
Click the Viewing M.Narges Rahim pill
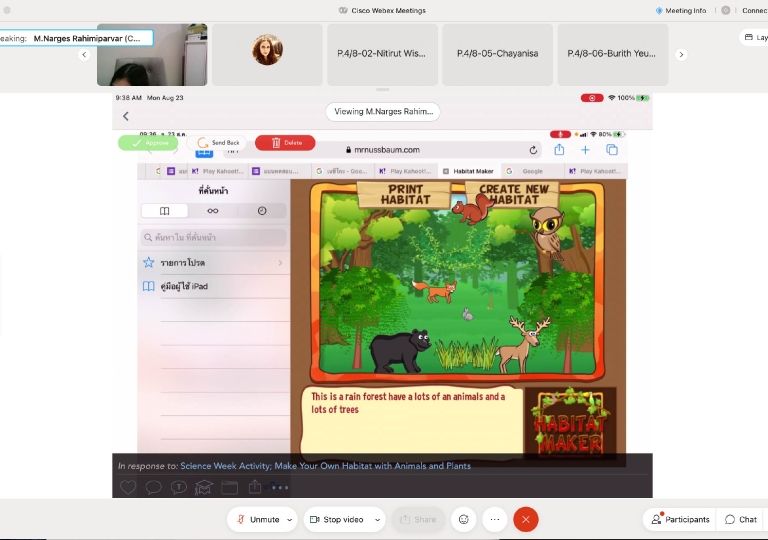tap(383, 112)
